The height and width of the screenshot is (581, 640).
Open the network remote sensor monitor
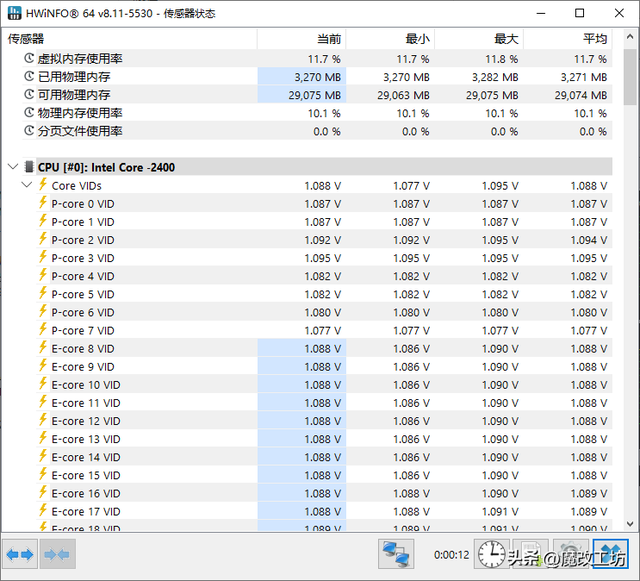pos(396,554)
